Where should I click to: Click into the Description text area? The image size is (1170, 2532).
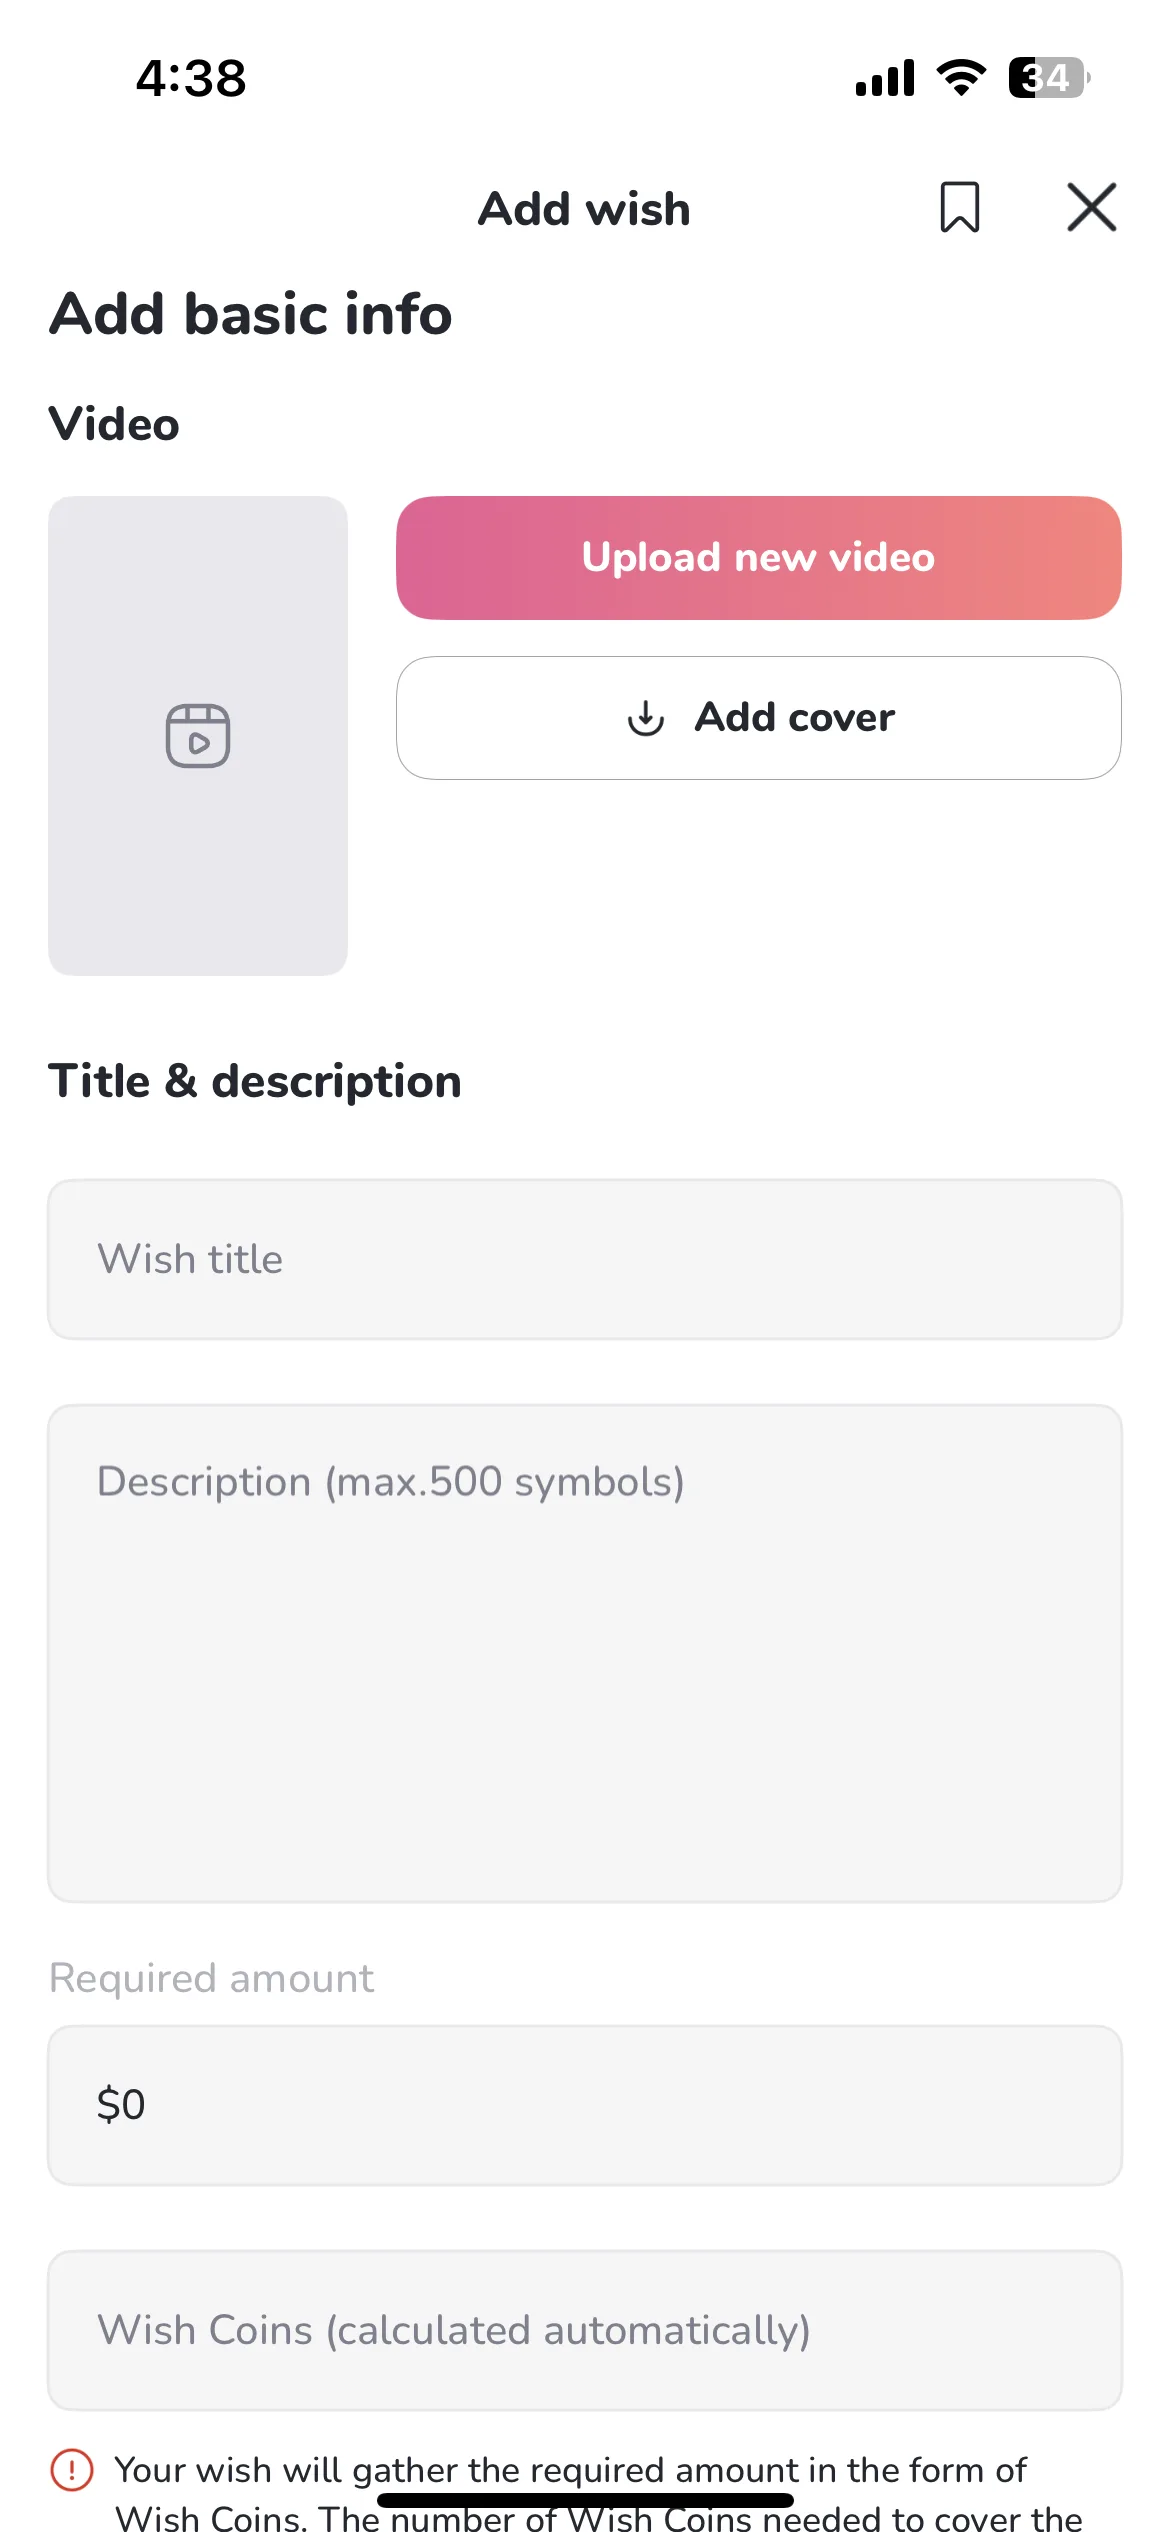[x=585, y=1653]
